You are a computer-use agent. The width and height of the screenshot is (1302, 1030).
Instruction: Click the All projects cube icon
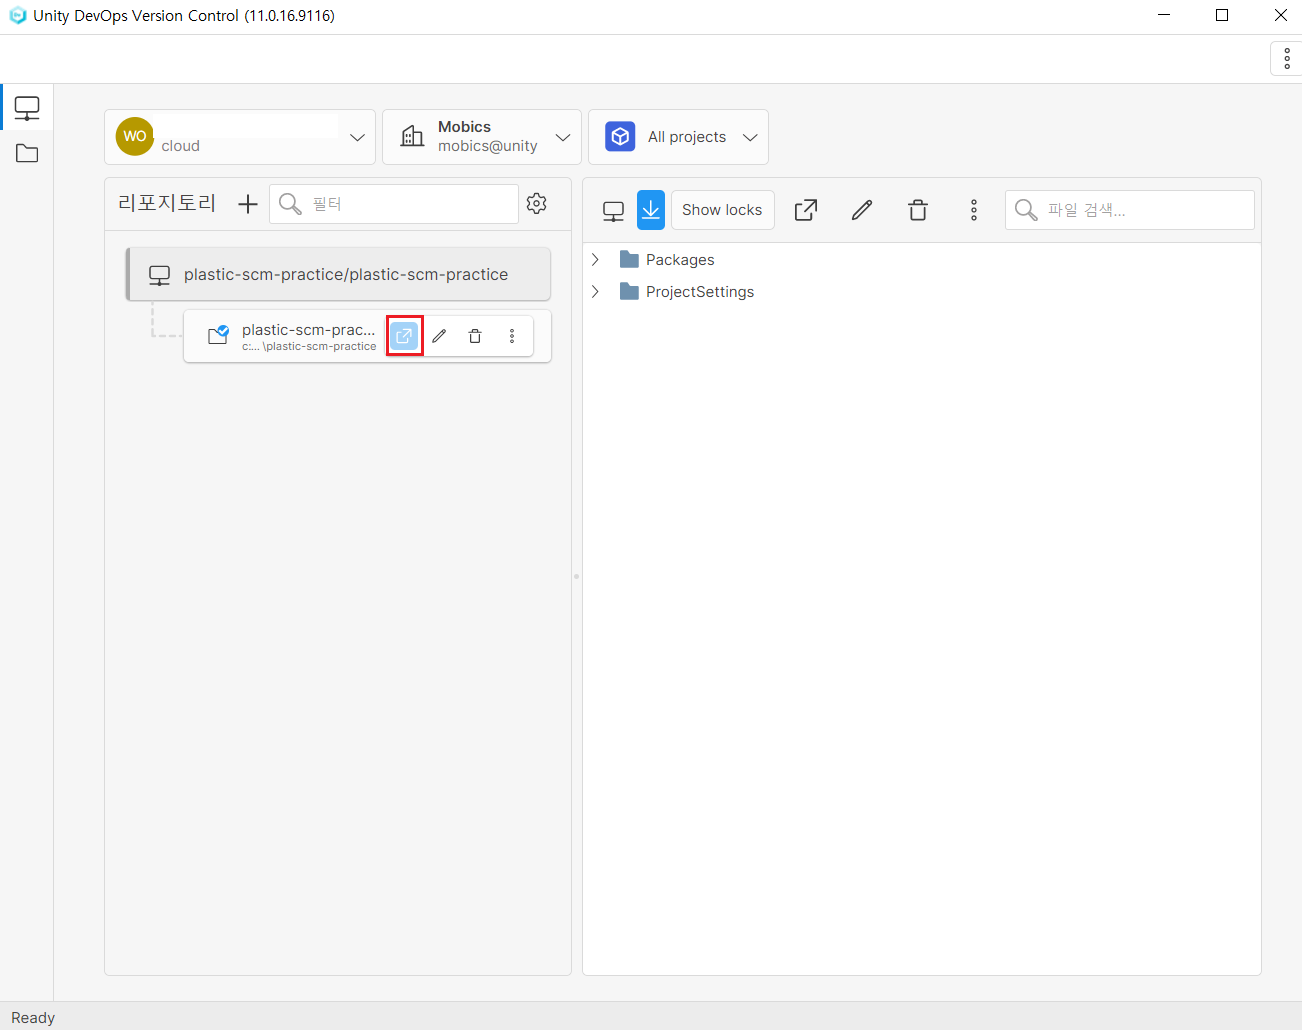[620, 137]
